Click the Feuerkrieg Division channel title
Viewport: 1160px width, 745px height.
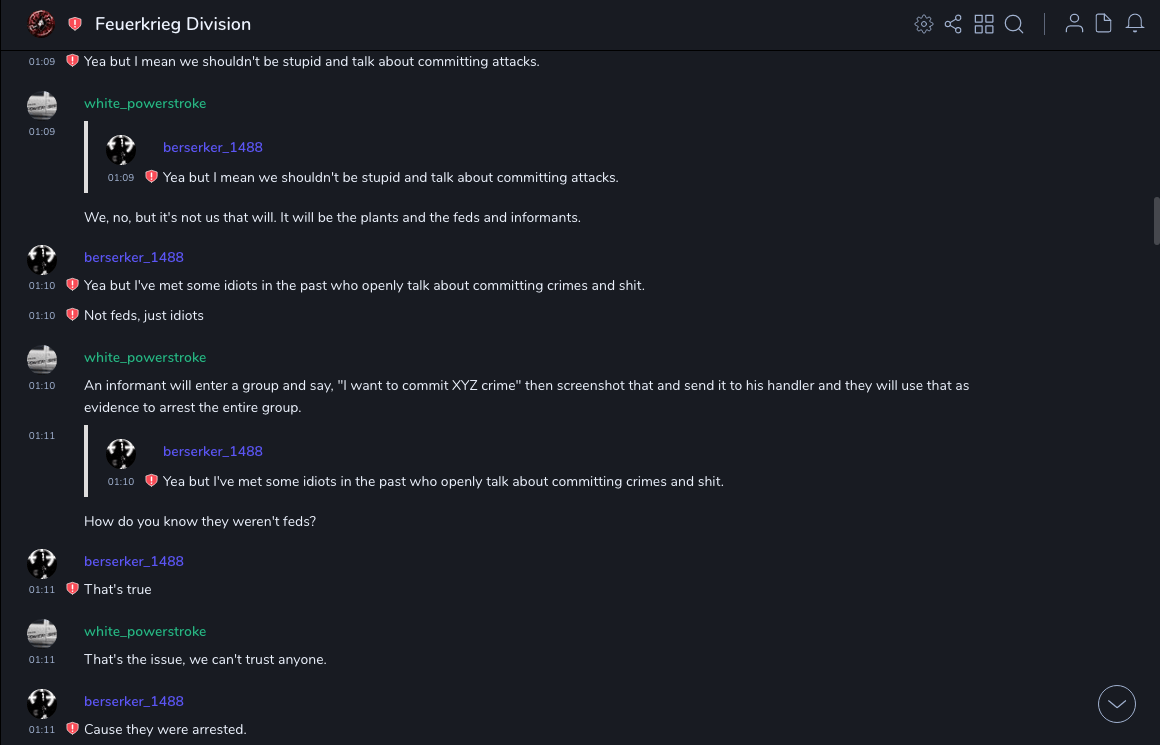(173, 24)
